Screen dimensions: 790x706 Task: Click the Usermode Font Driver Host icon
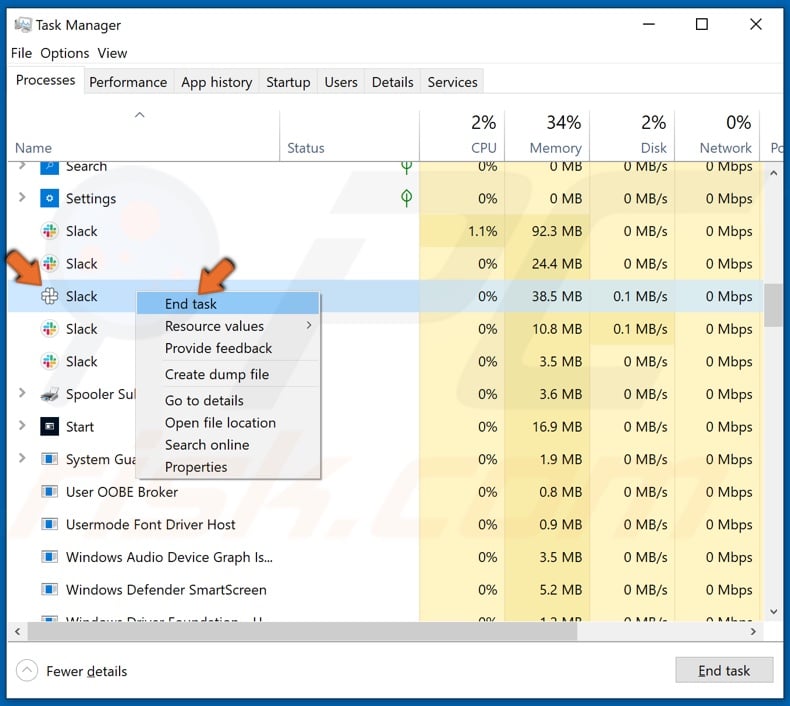[x=49, y=525]
